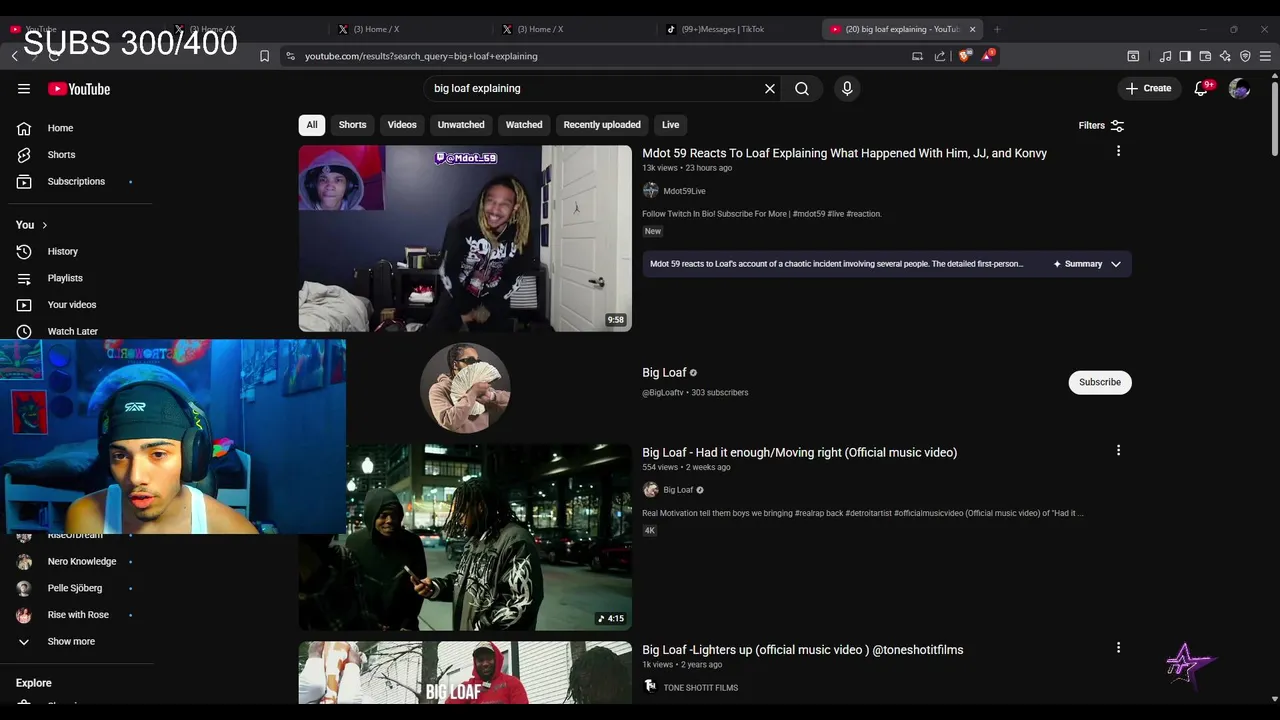Screen dimensions: 1280x720
Task: Open Mdot 59 Reacts To Loaf video title
Action: click(844, 153)
